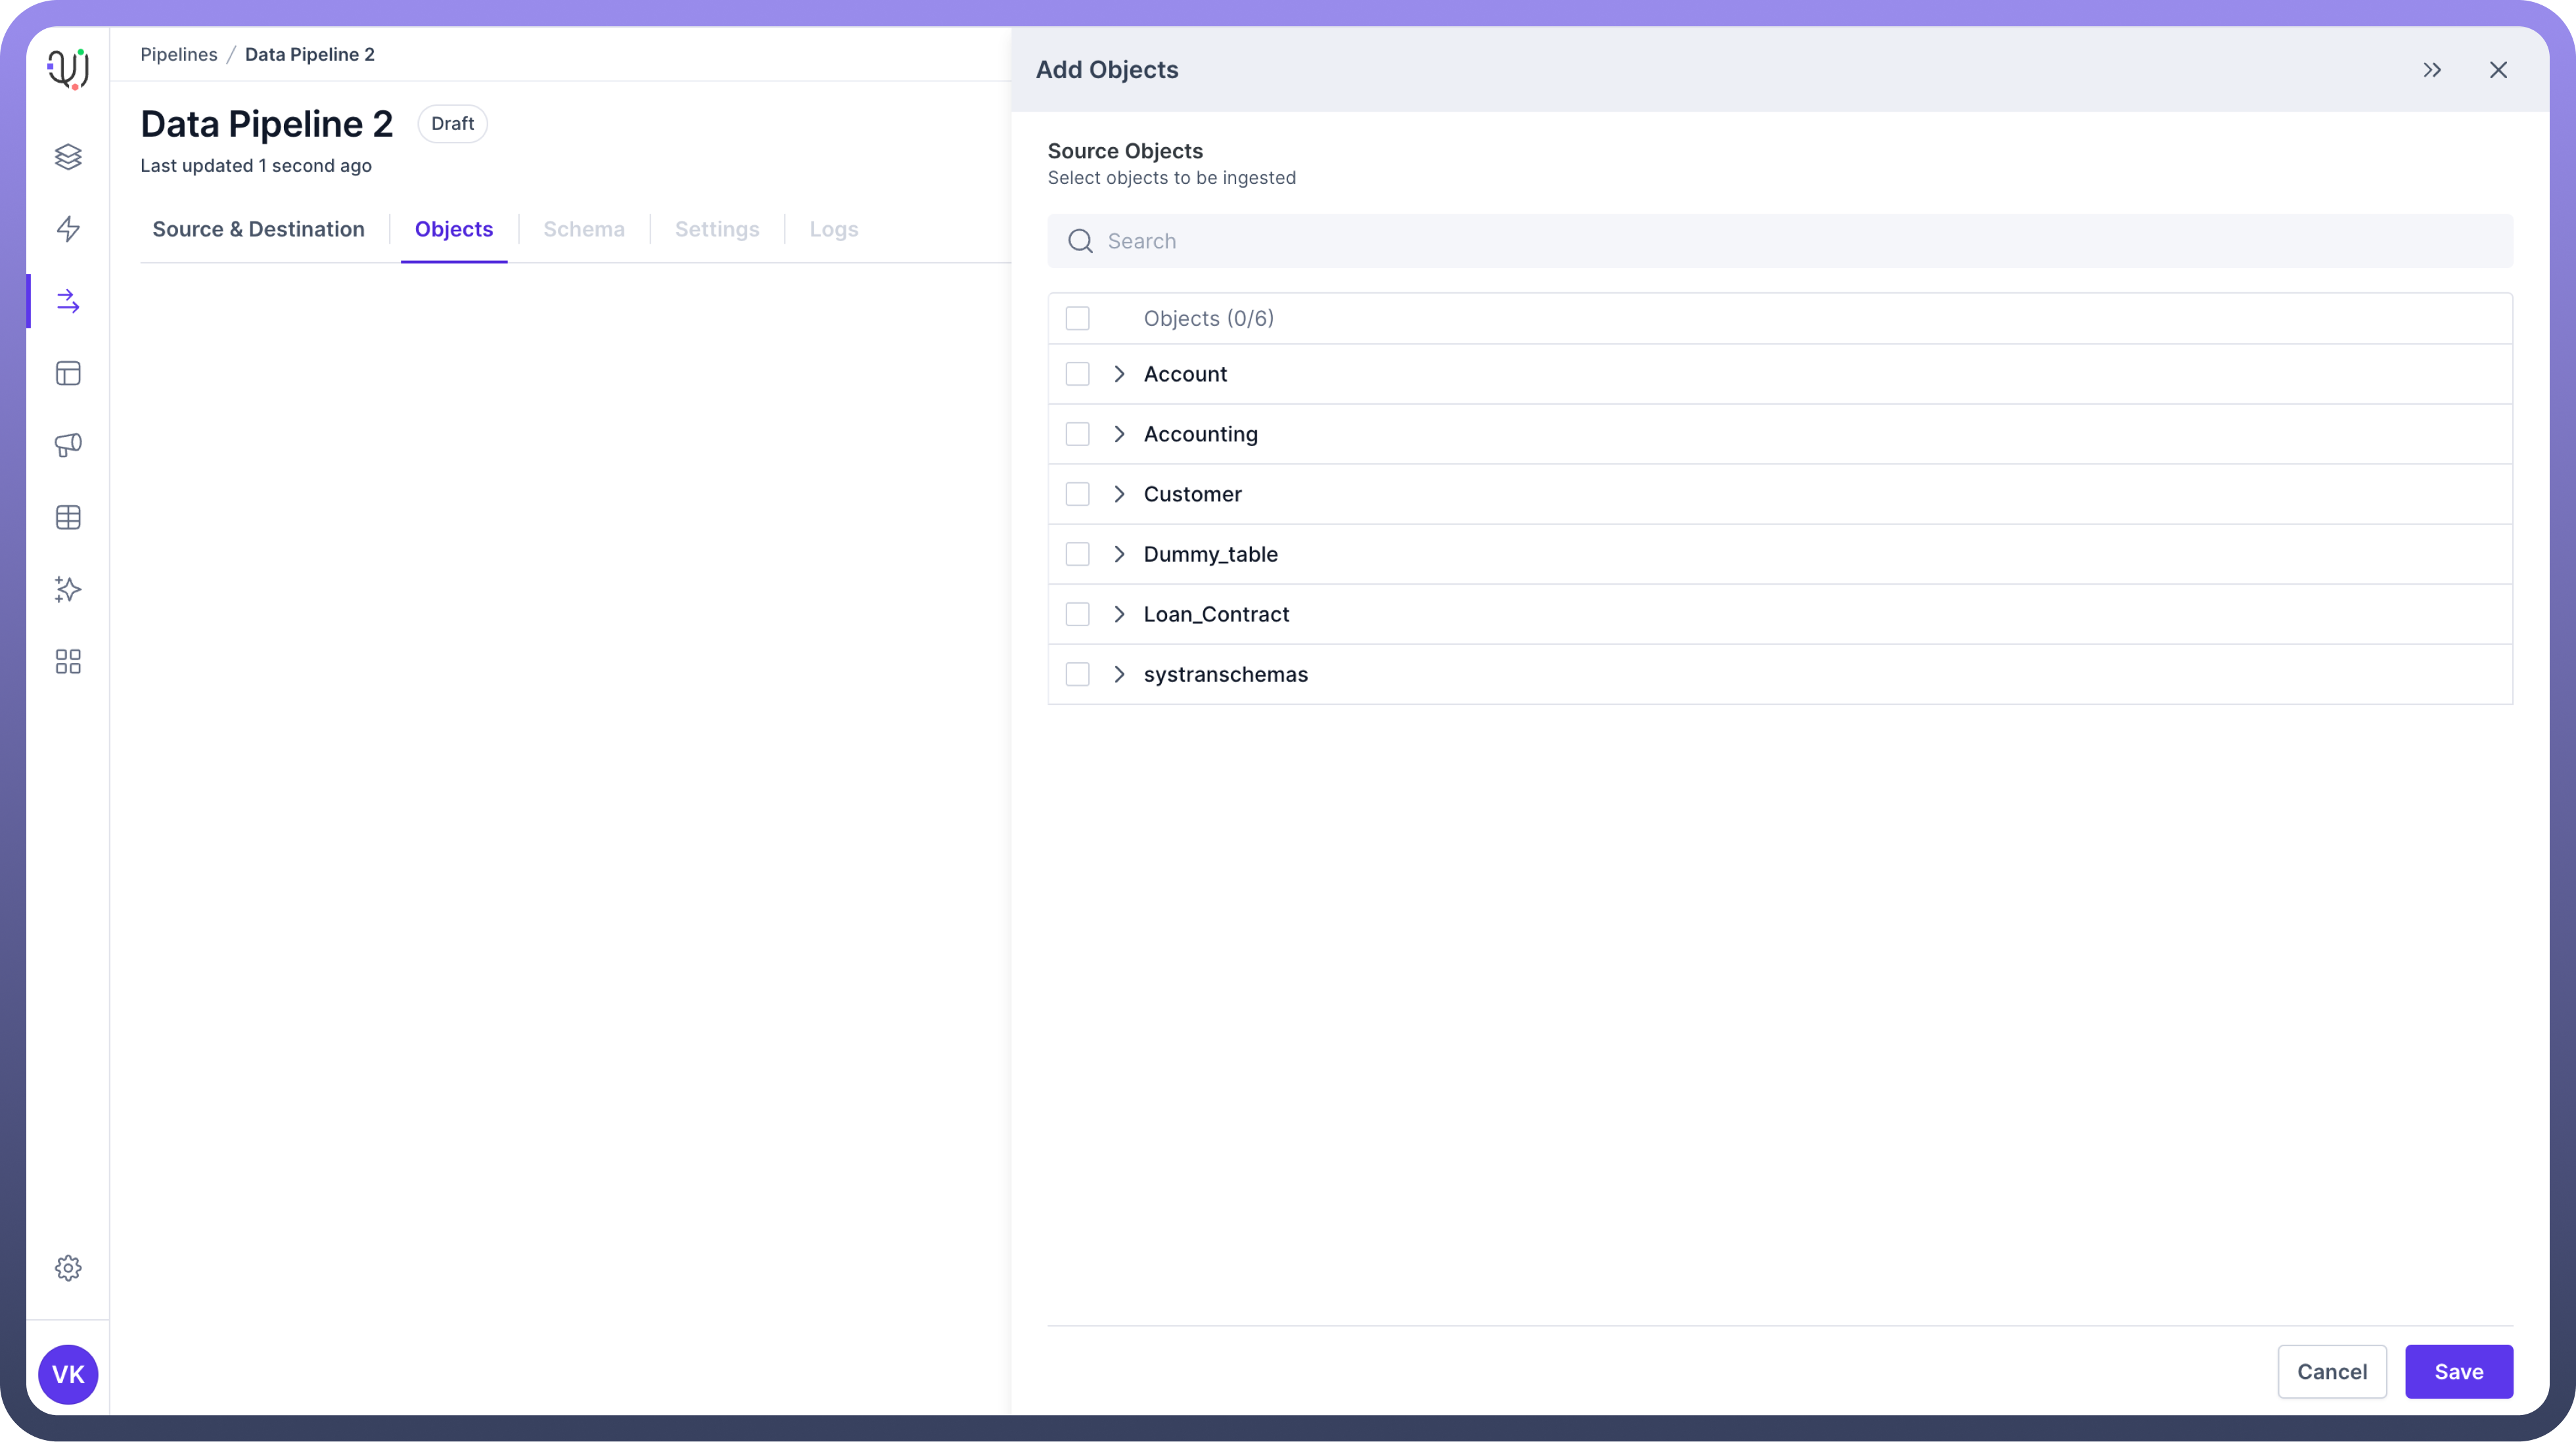Open the settings gear in sidebar
The height and width of the screenshot is (1442, 2576).
click(68, 1268)
